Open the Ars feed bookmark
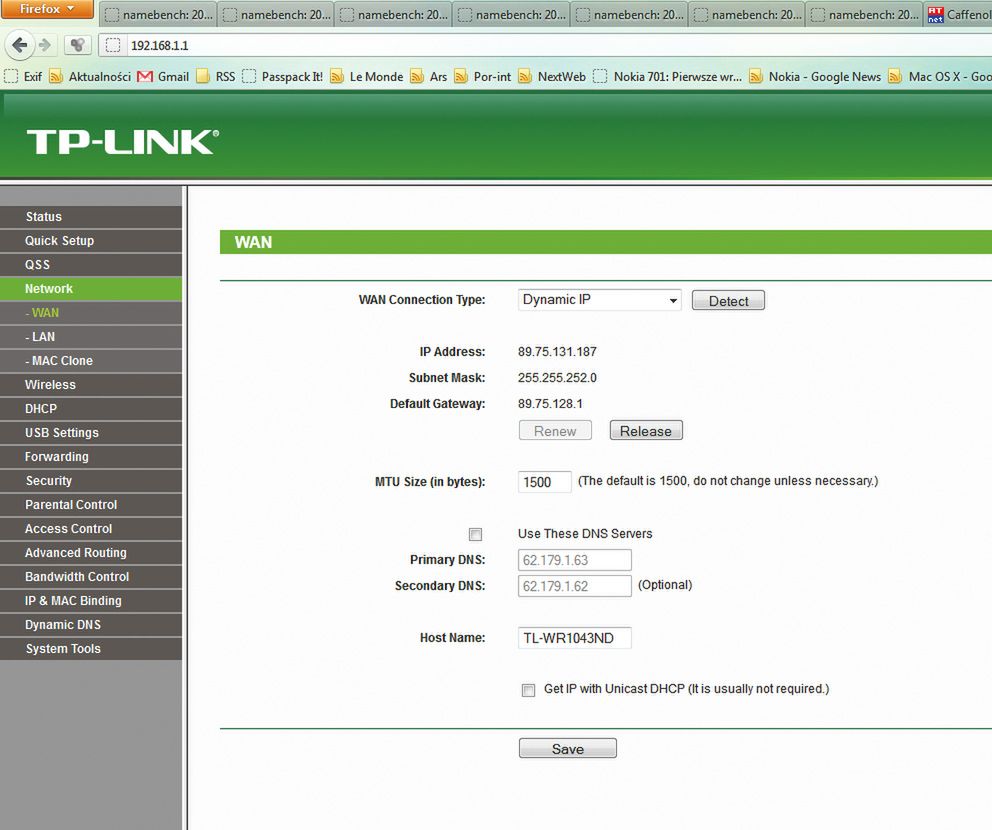Viewport: 992px width, 830px height. [428, 77]
